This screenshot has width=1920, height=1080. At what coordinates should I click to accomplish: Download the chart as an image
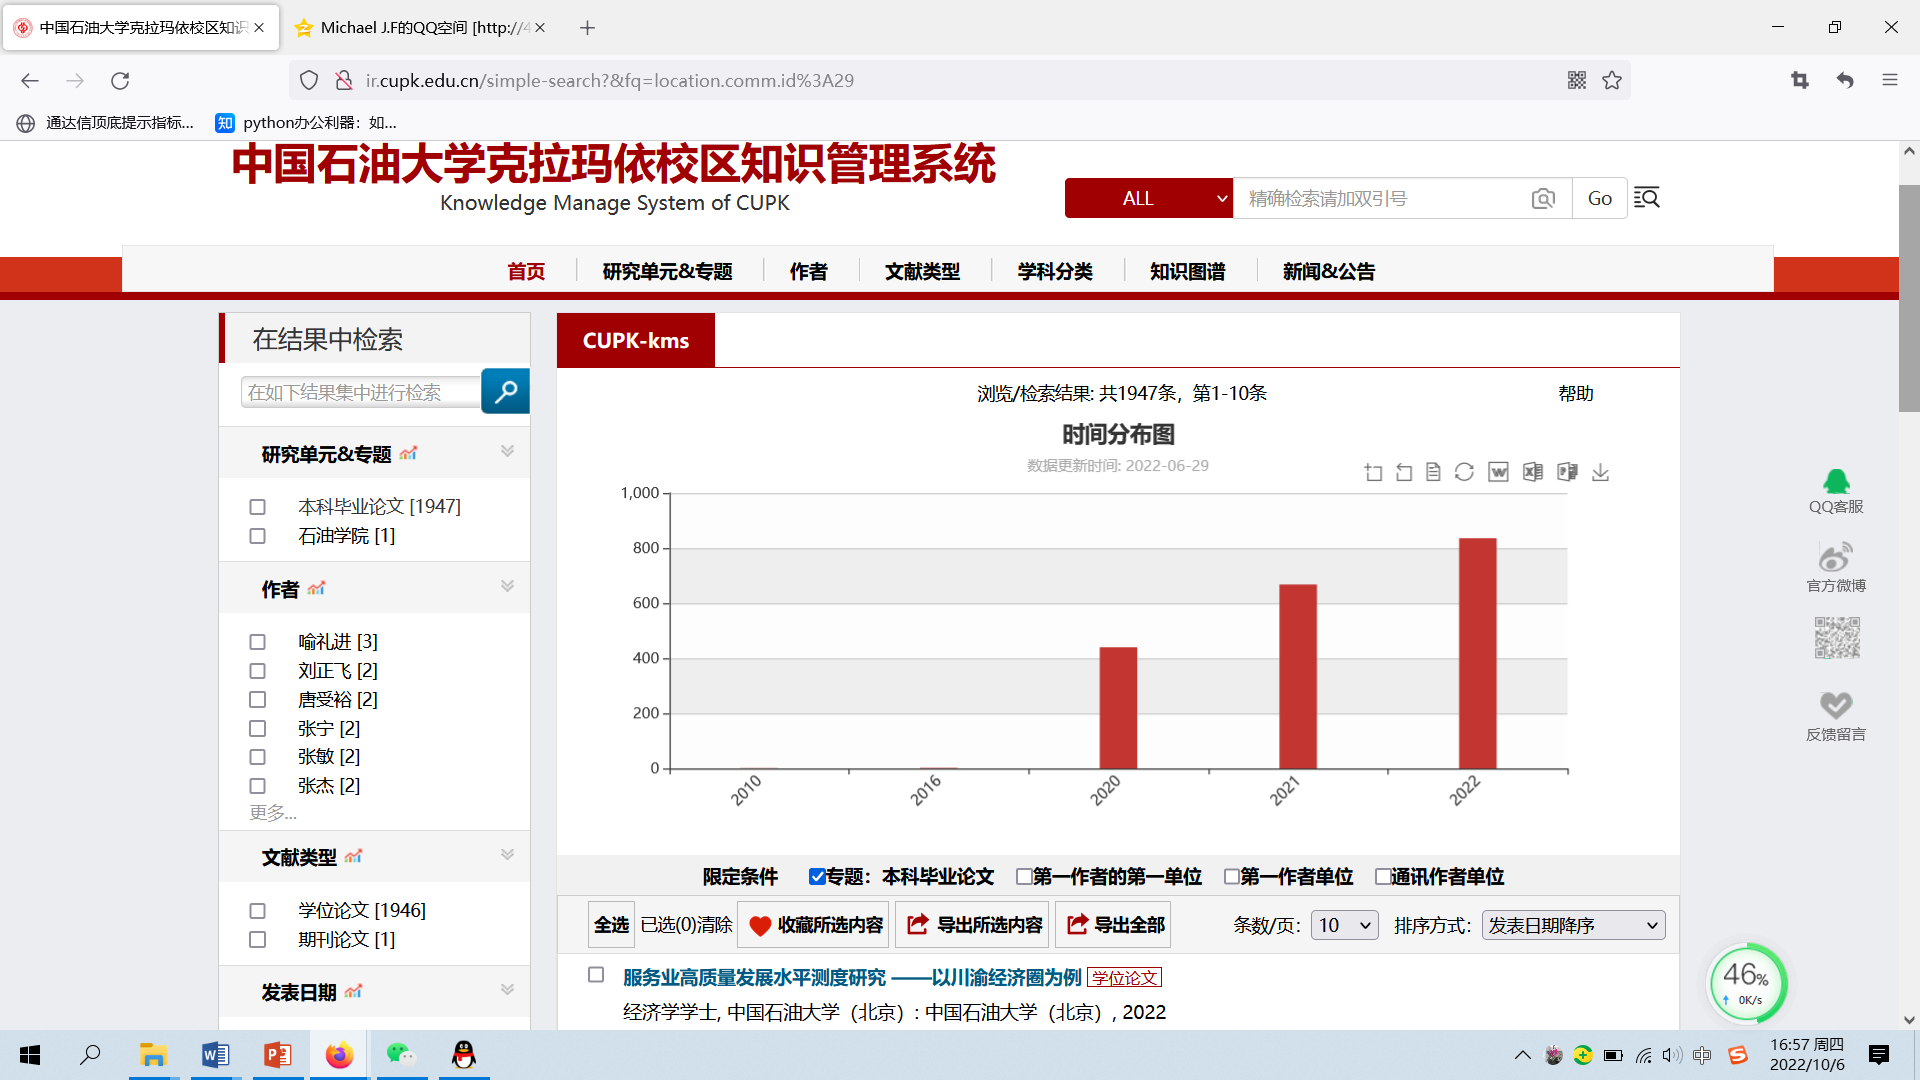pyautogui.click(x=1600, y=472)
